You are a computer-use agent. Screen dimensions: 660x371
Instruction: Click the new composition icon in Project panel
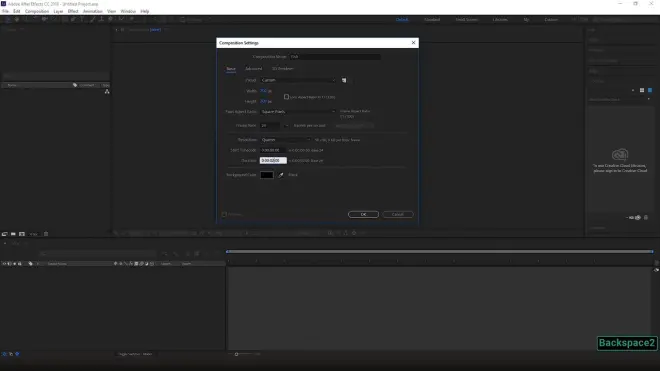(22, 234)
